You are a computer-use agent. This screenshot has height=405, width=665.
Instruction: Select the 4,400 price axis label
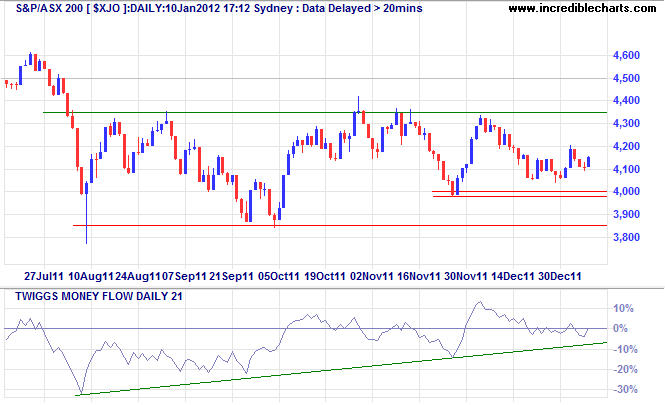626,101
